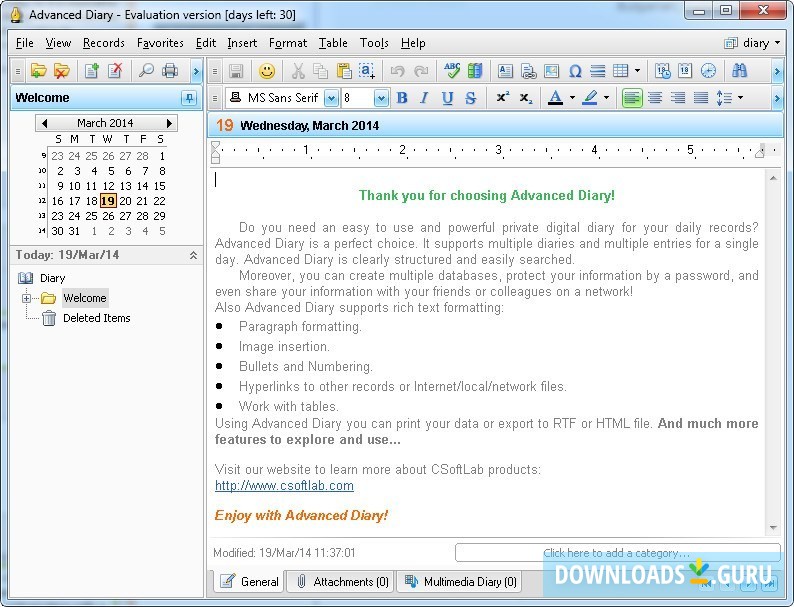
Task: Collapse the Today calendar panel
Action: pyautogui.click(x=193, y=255)
